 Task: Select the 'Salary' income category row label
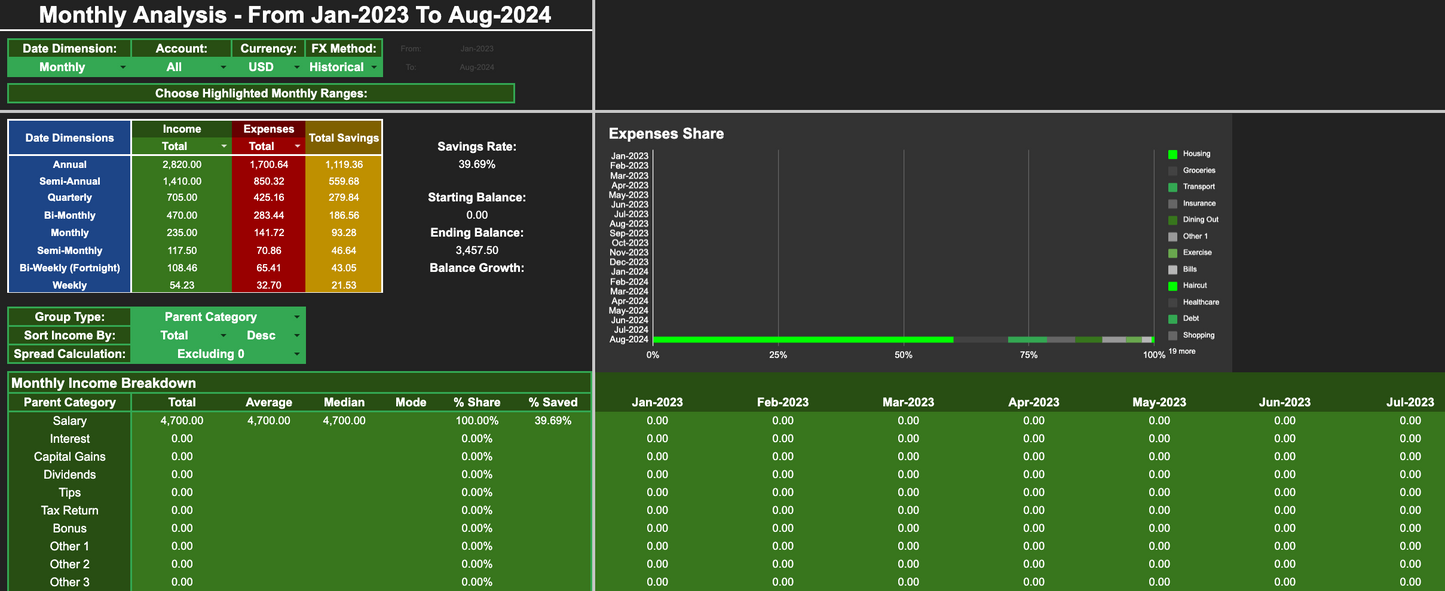69,421
